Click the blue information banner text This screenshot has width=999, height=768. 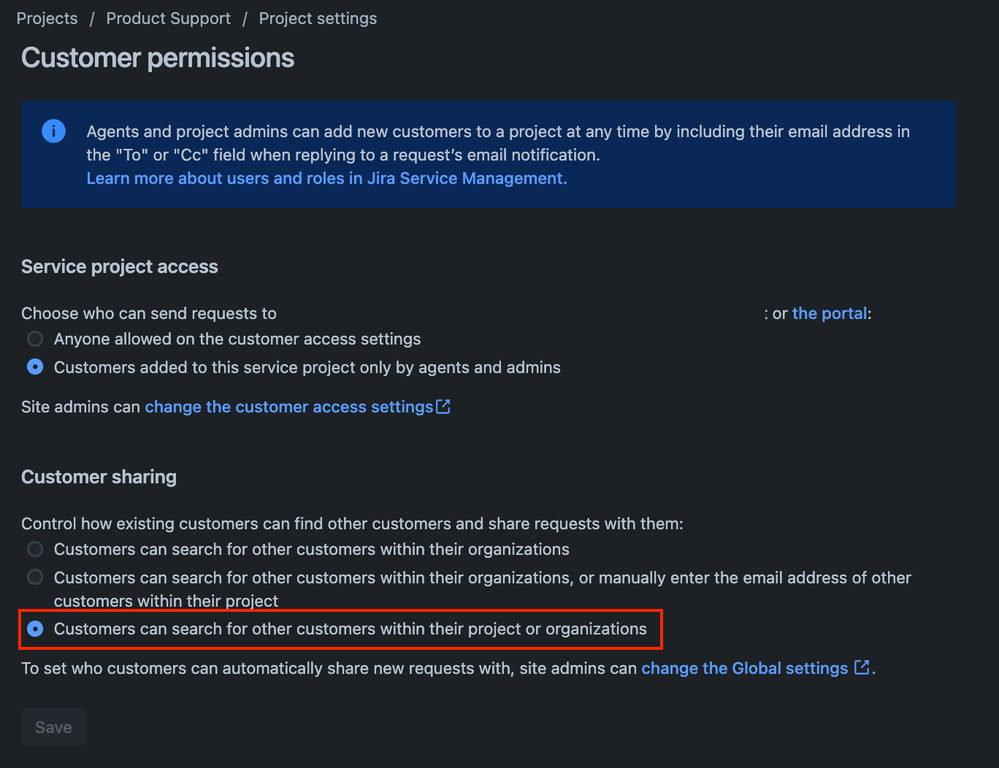pos(498,143)
